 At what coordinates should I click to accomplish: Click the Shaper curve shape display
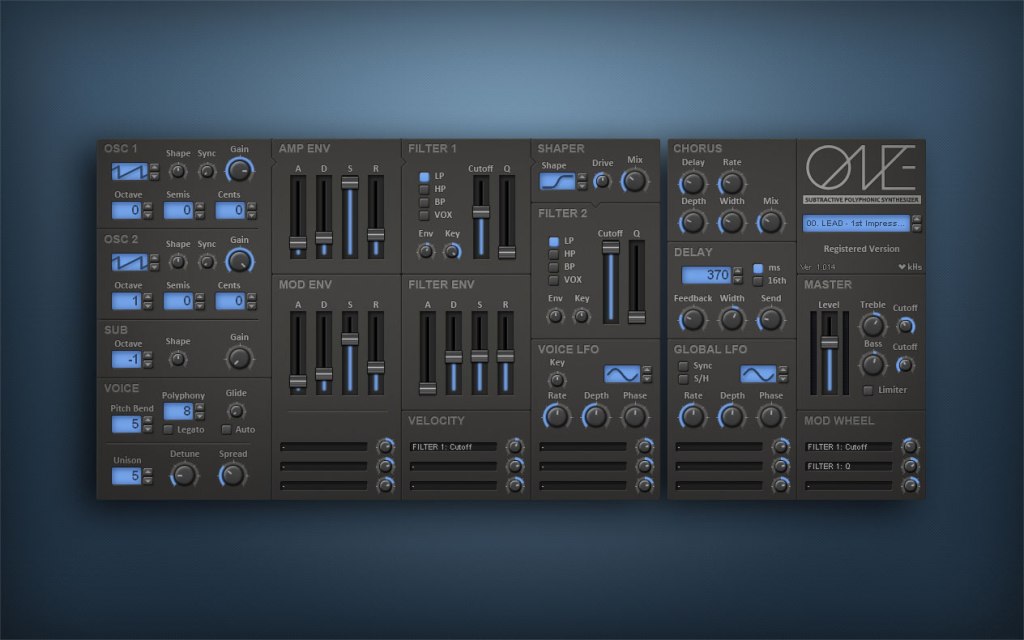[x=560, y=181]
